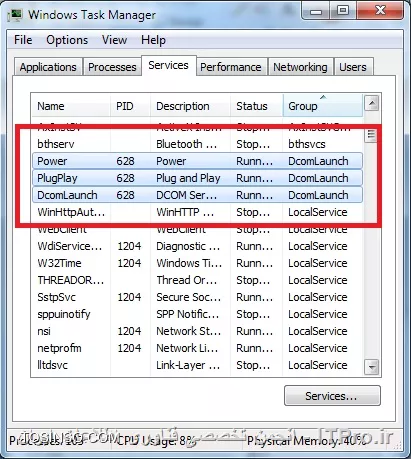Click the Secure Soc... description cell
The width and height of the screenshot is (411, 459).
(189, 297)
